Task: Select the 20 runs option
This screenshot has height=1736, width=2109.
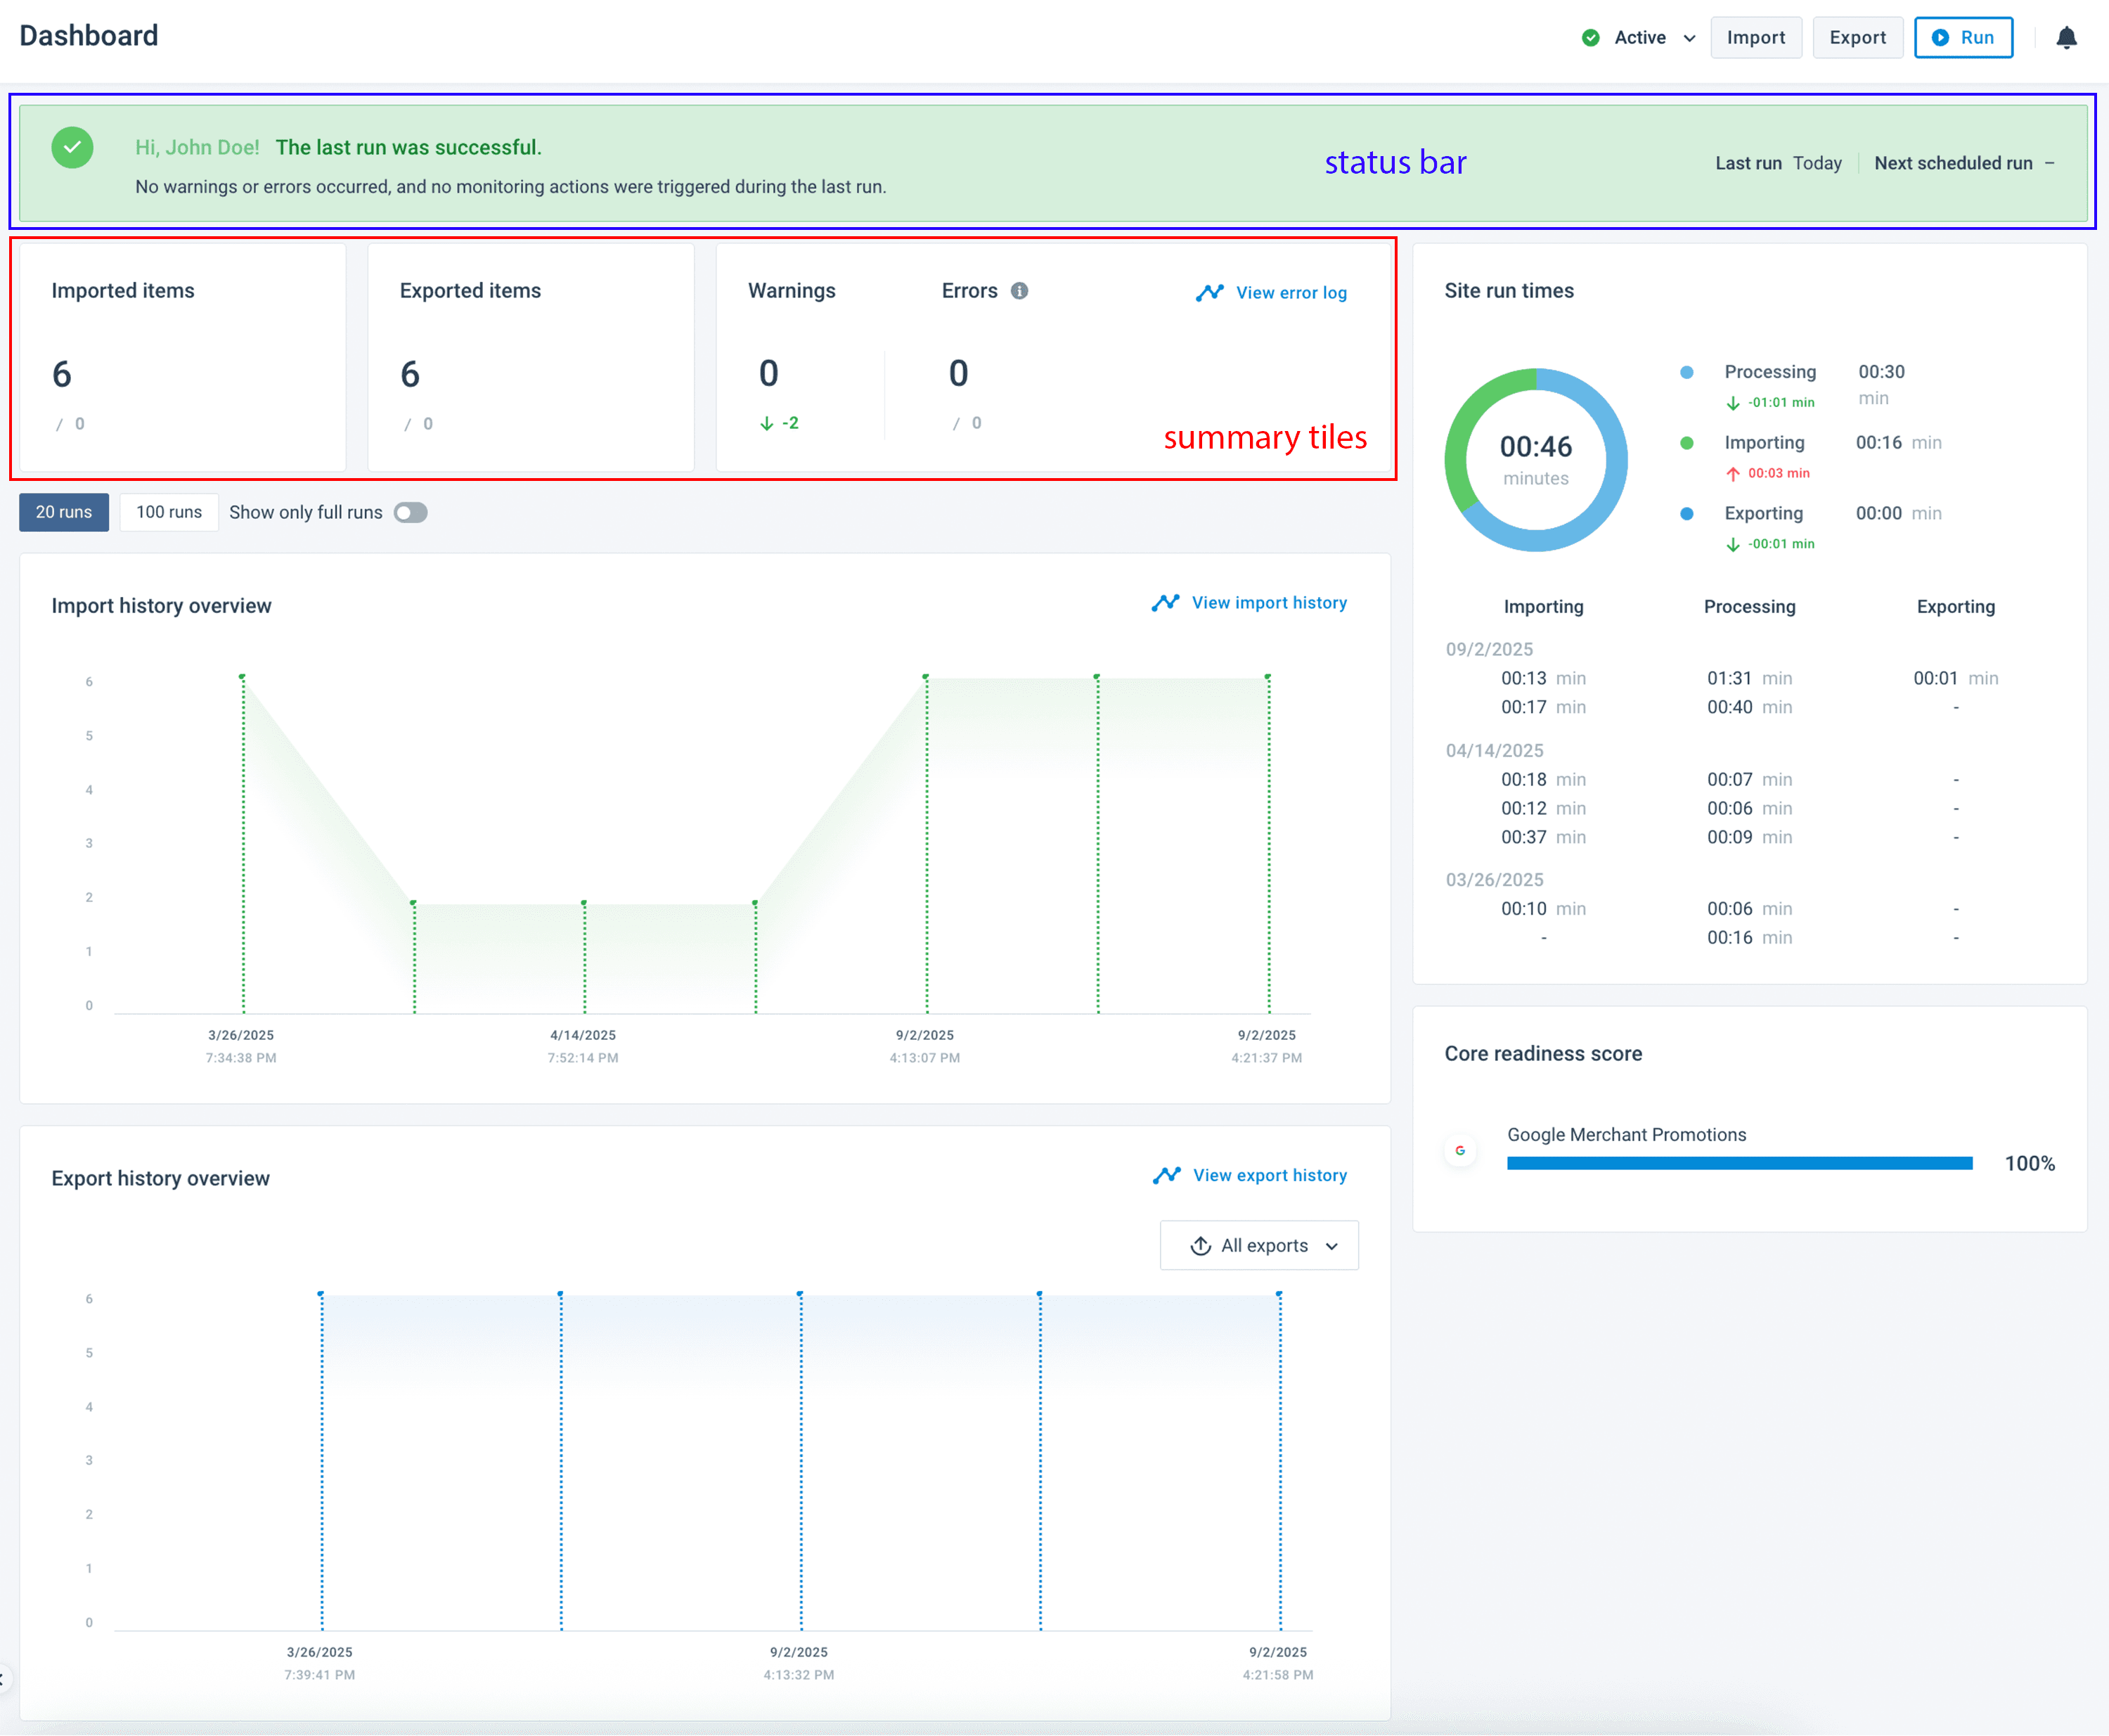Action: [64, 512]
